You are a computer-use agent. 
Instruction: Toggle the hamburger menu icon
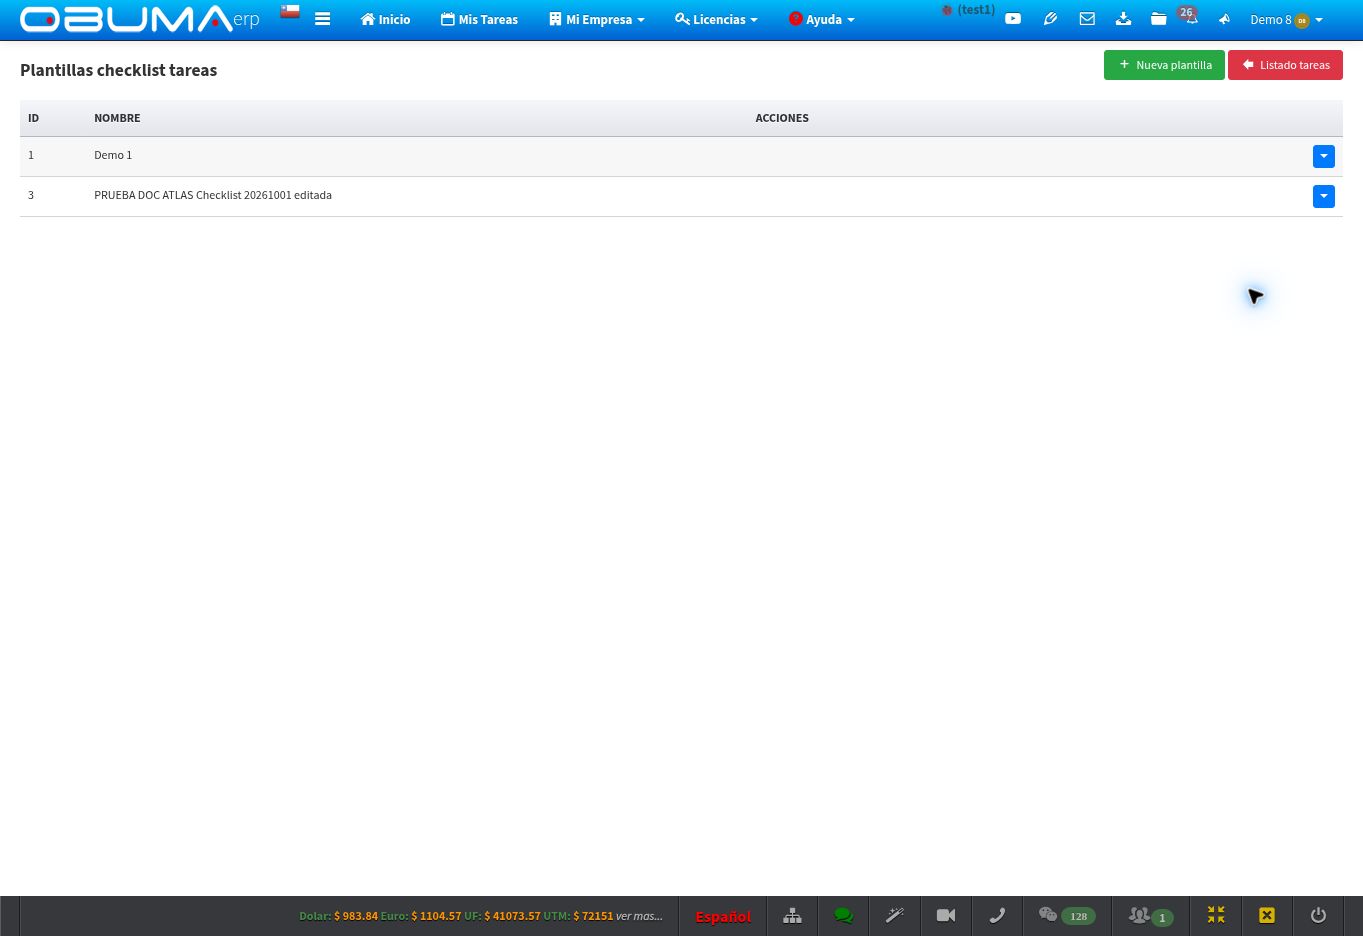(322, 19)
